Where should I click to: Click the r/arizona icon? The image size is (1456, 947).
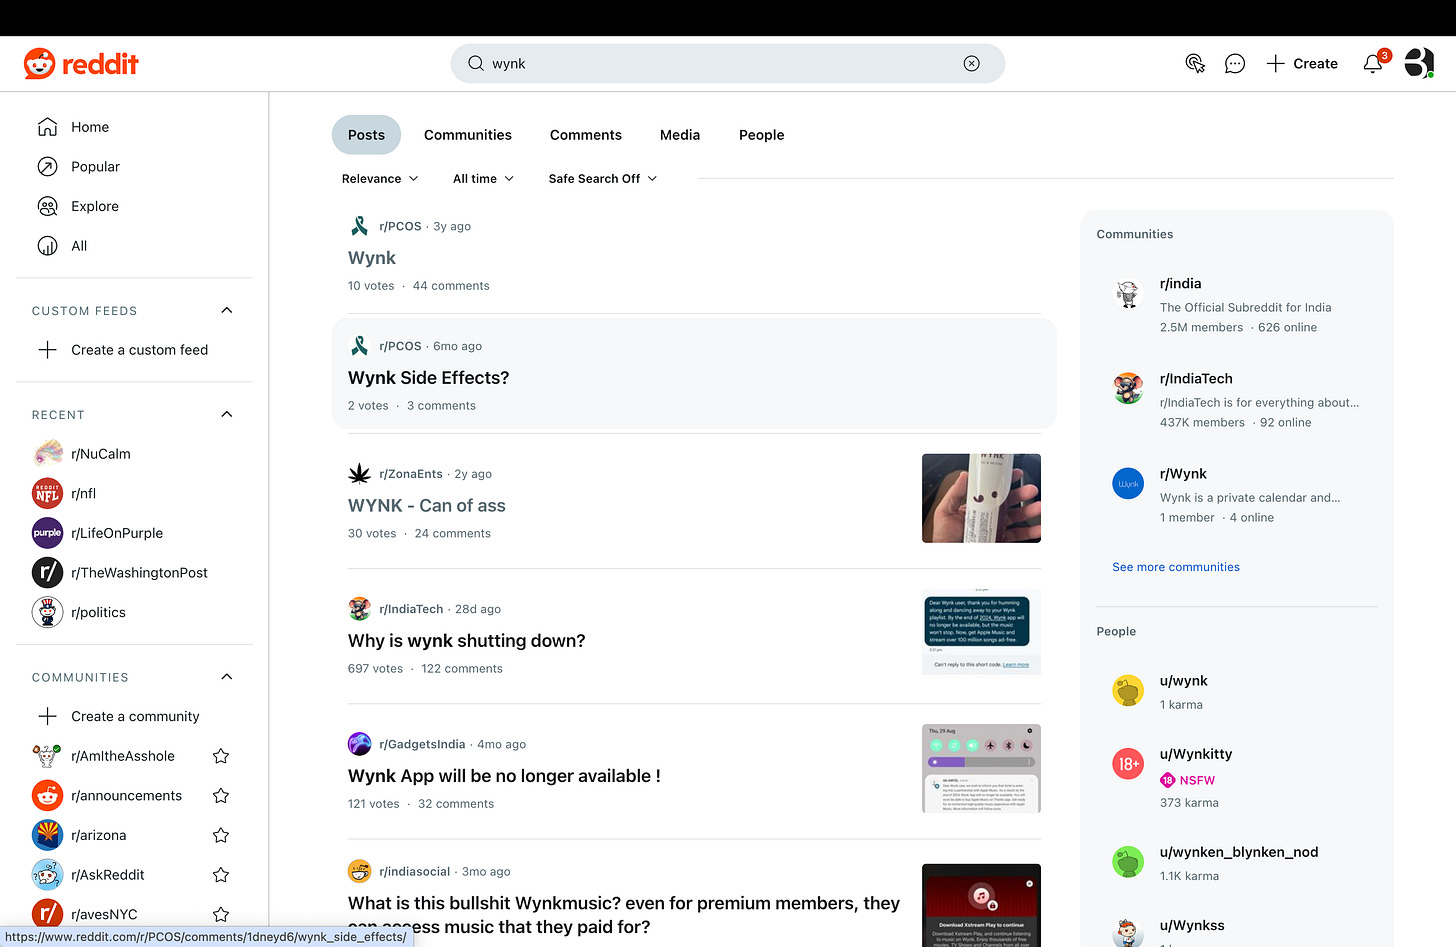47,835
